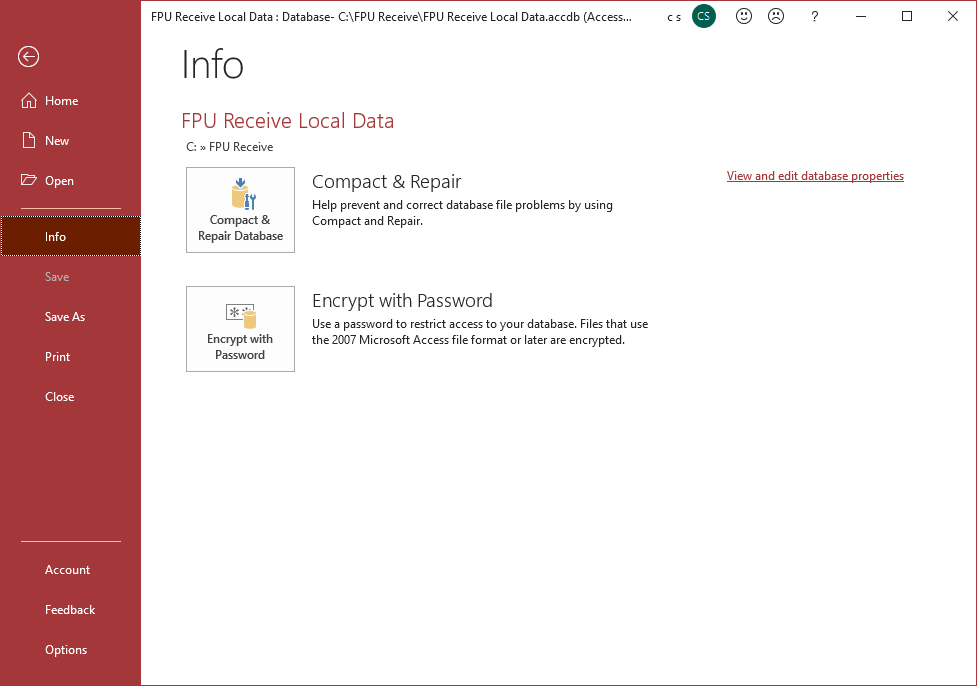
Task: Open the Account page
Action: [x=67, y=570]
